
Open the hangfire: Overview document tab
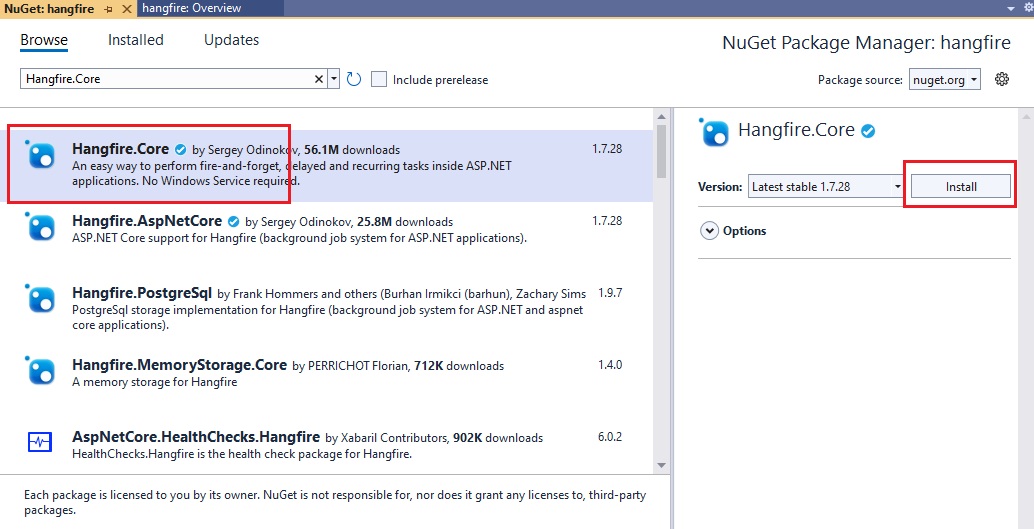coord(192,9)
